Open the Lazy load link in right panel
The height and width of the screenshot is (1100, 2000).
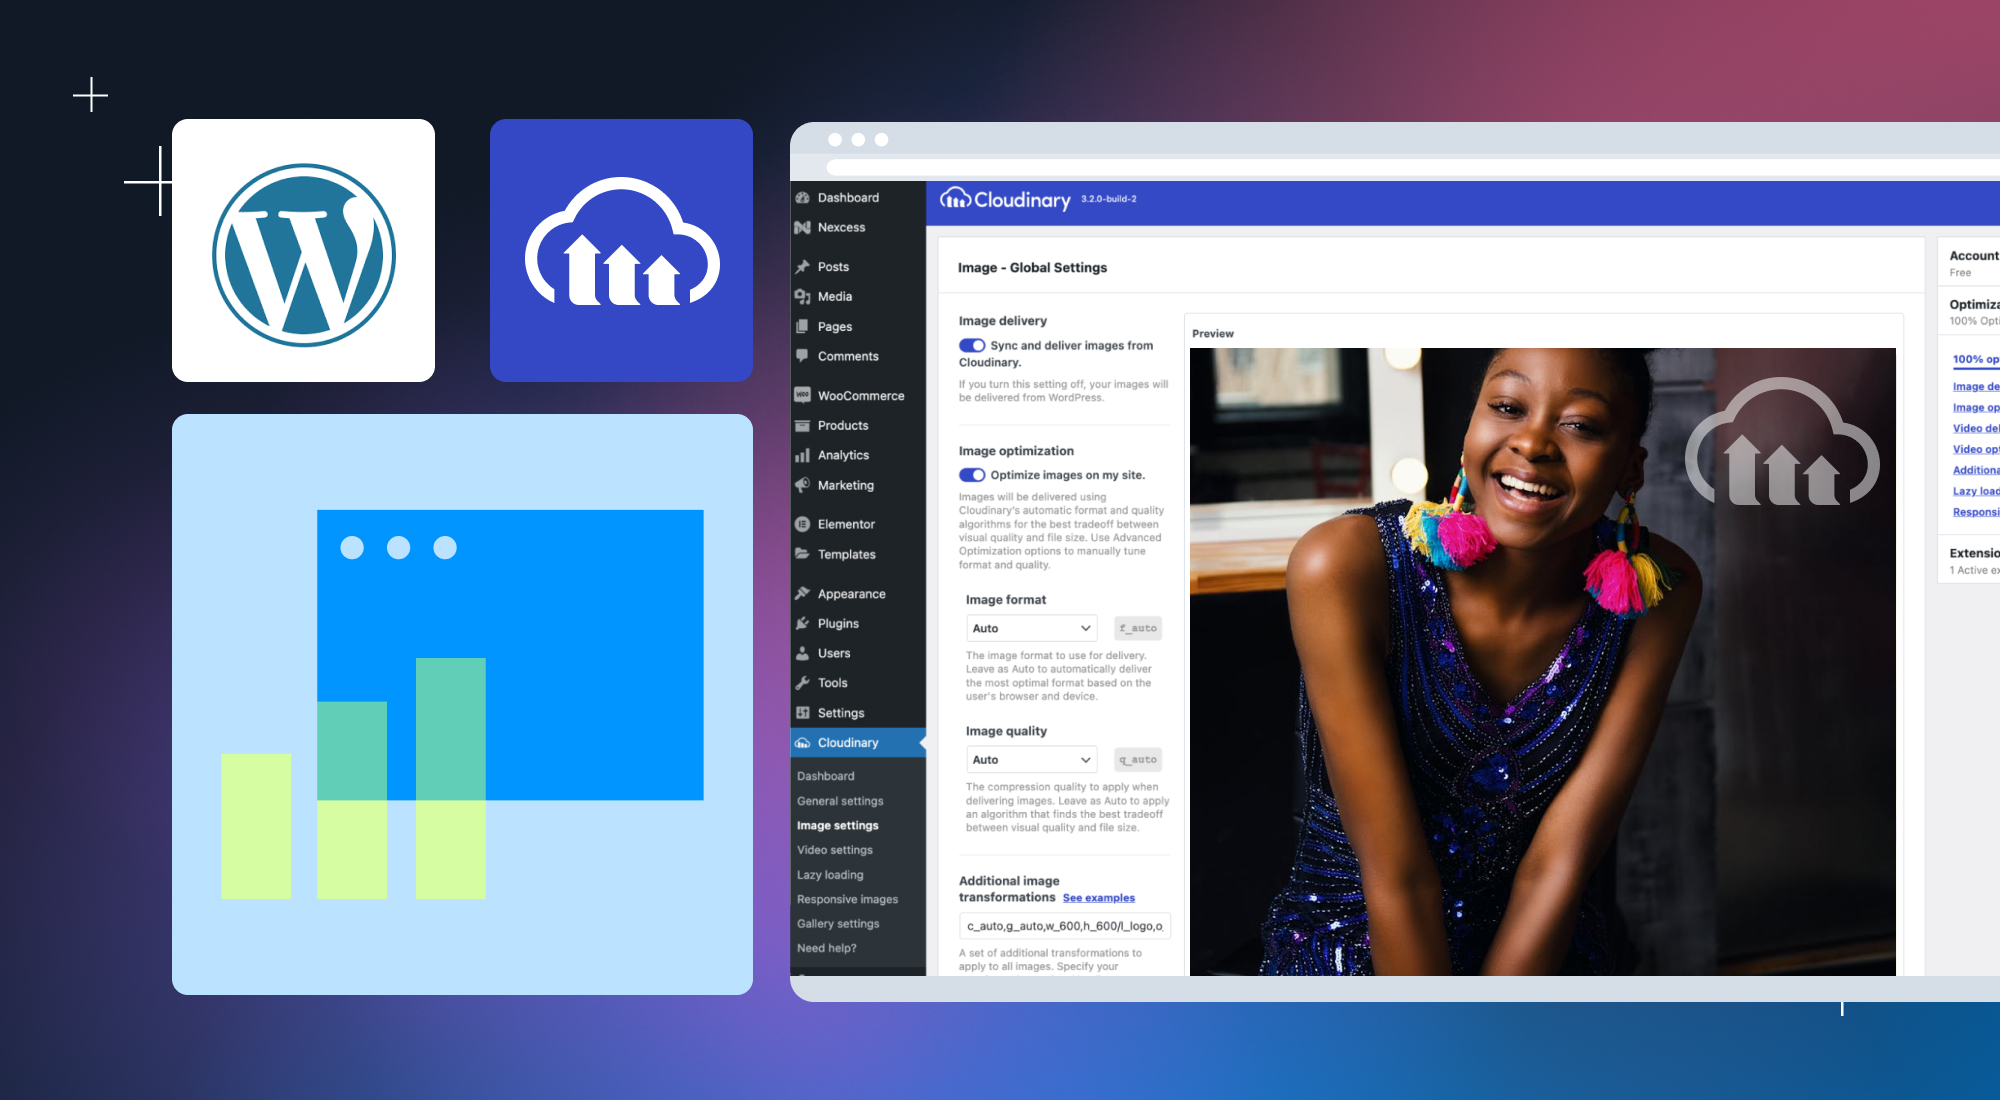pos(1974,491)
